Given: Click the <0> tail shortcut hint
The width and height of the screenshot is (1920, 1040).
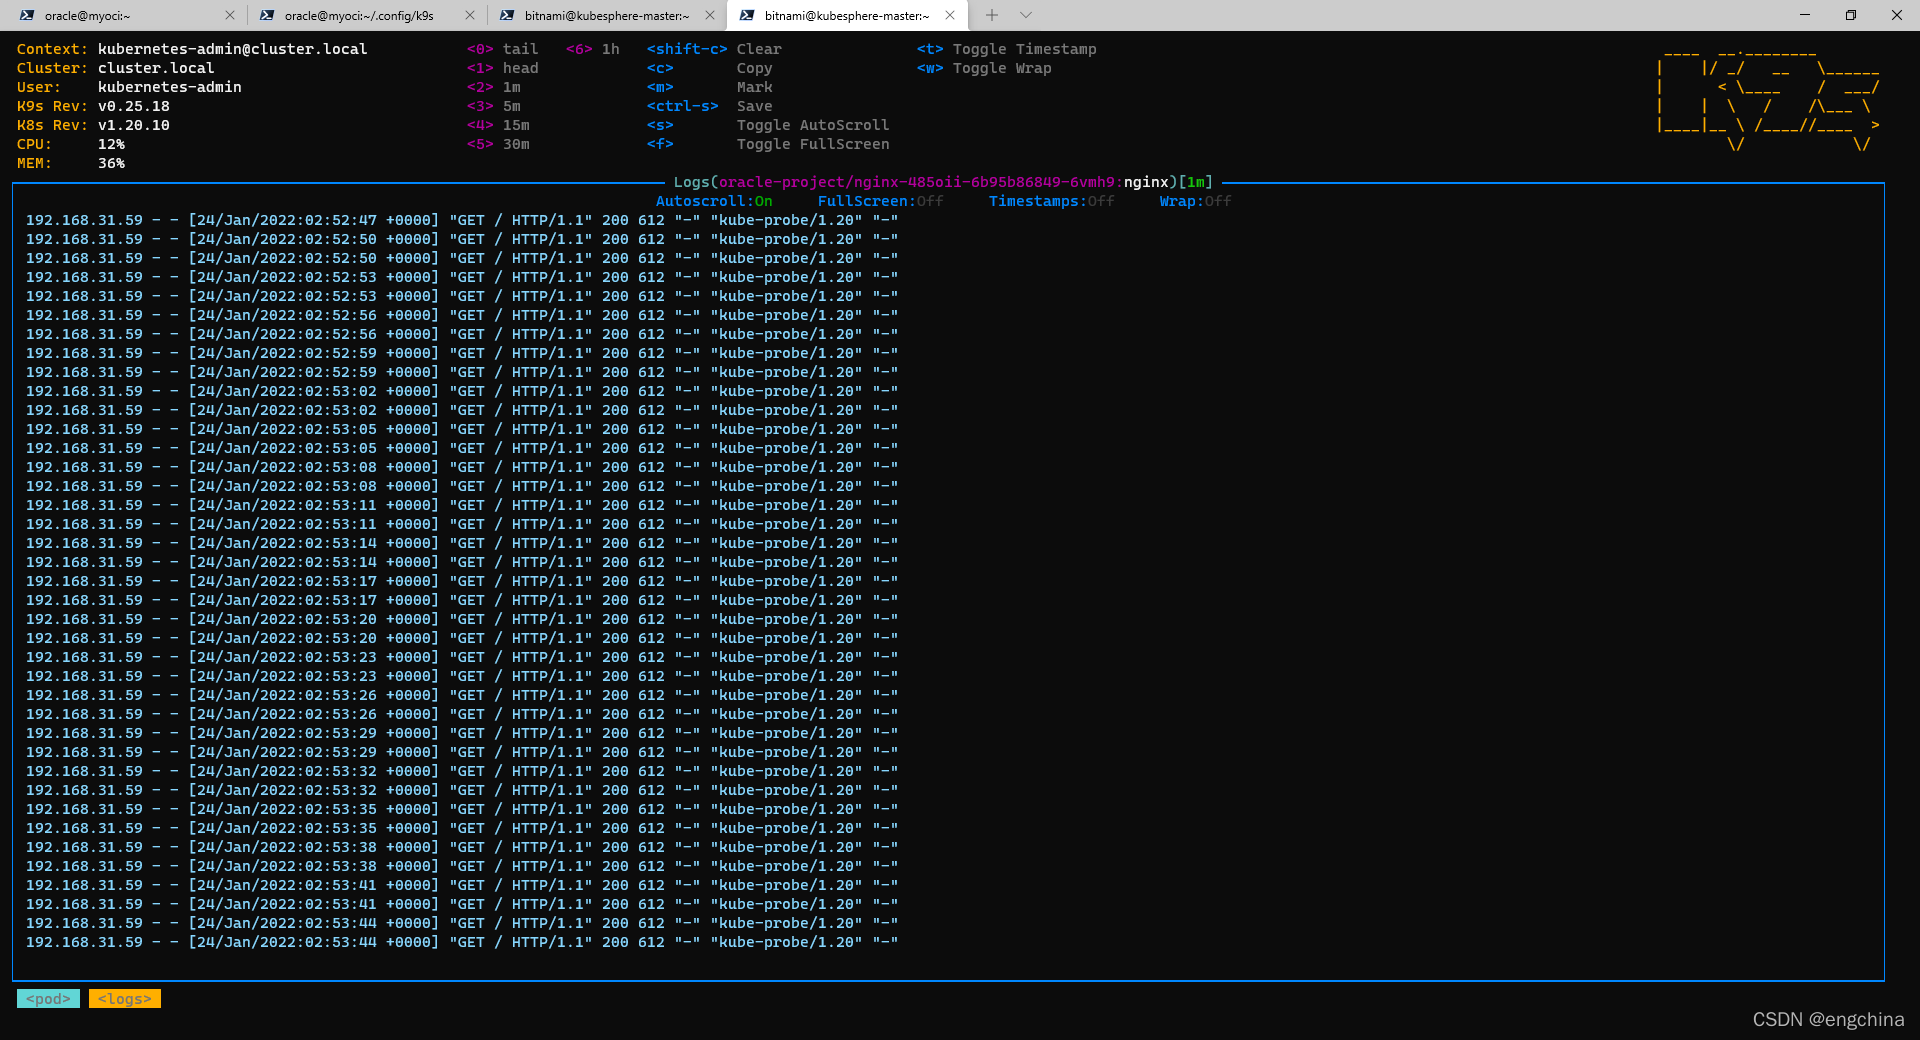Looking at the screenshot, I should 502,49.
